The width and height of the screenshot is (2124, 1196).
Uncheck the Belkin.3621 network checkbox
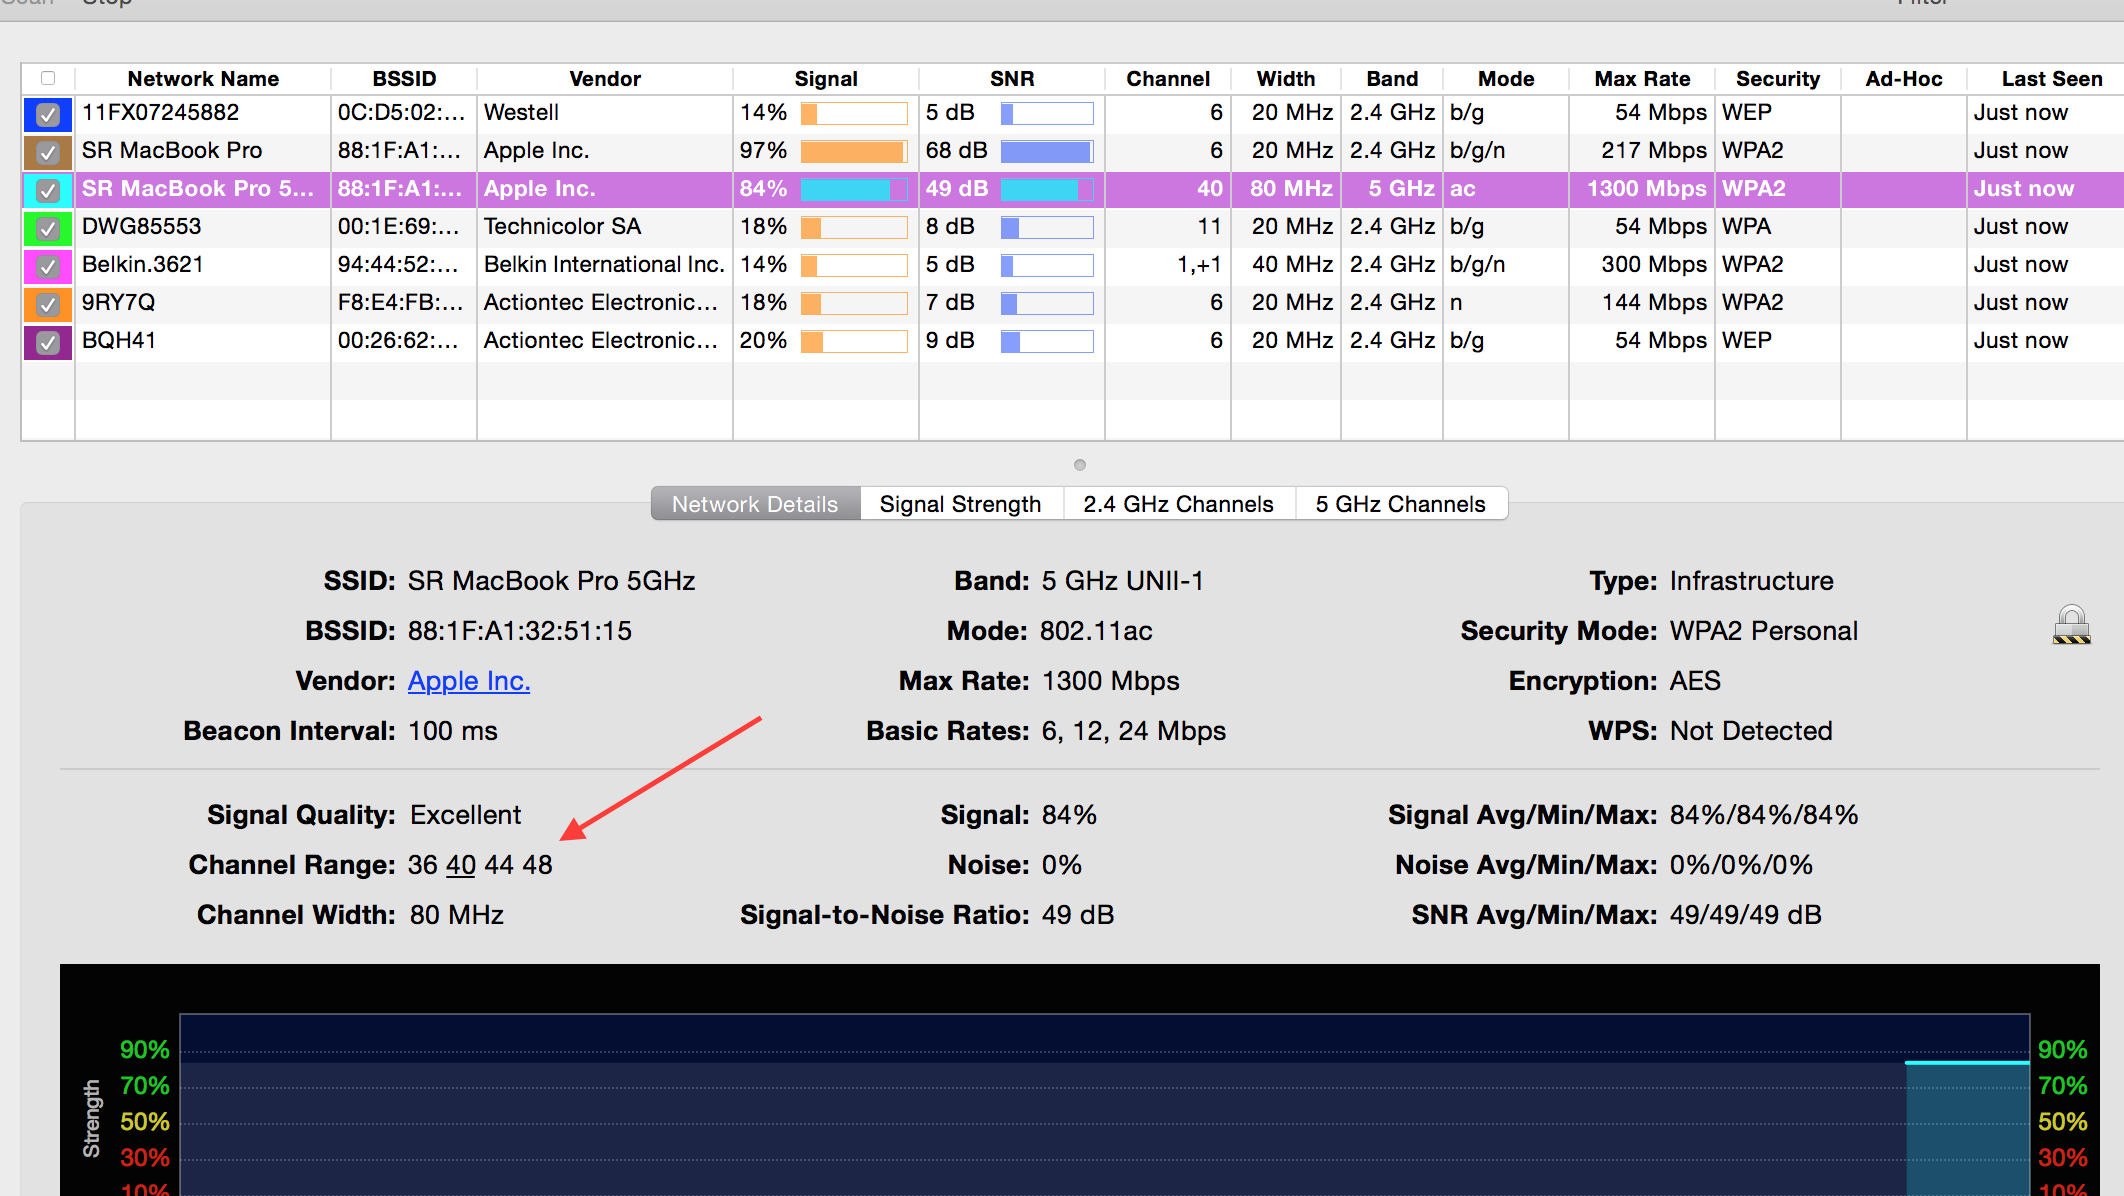[47, 267]
